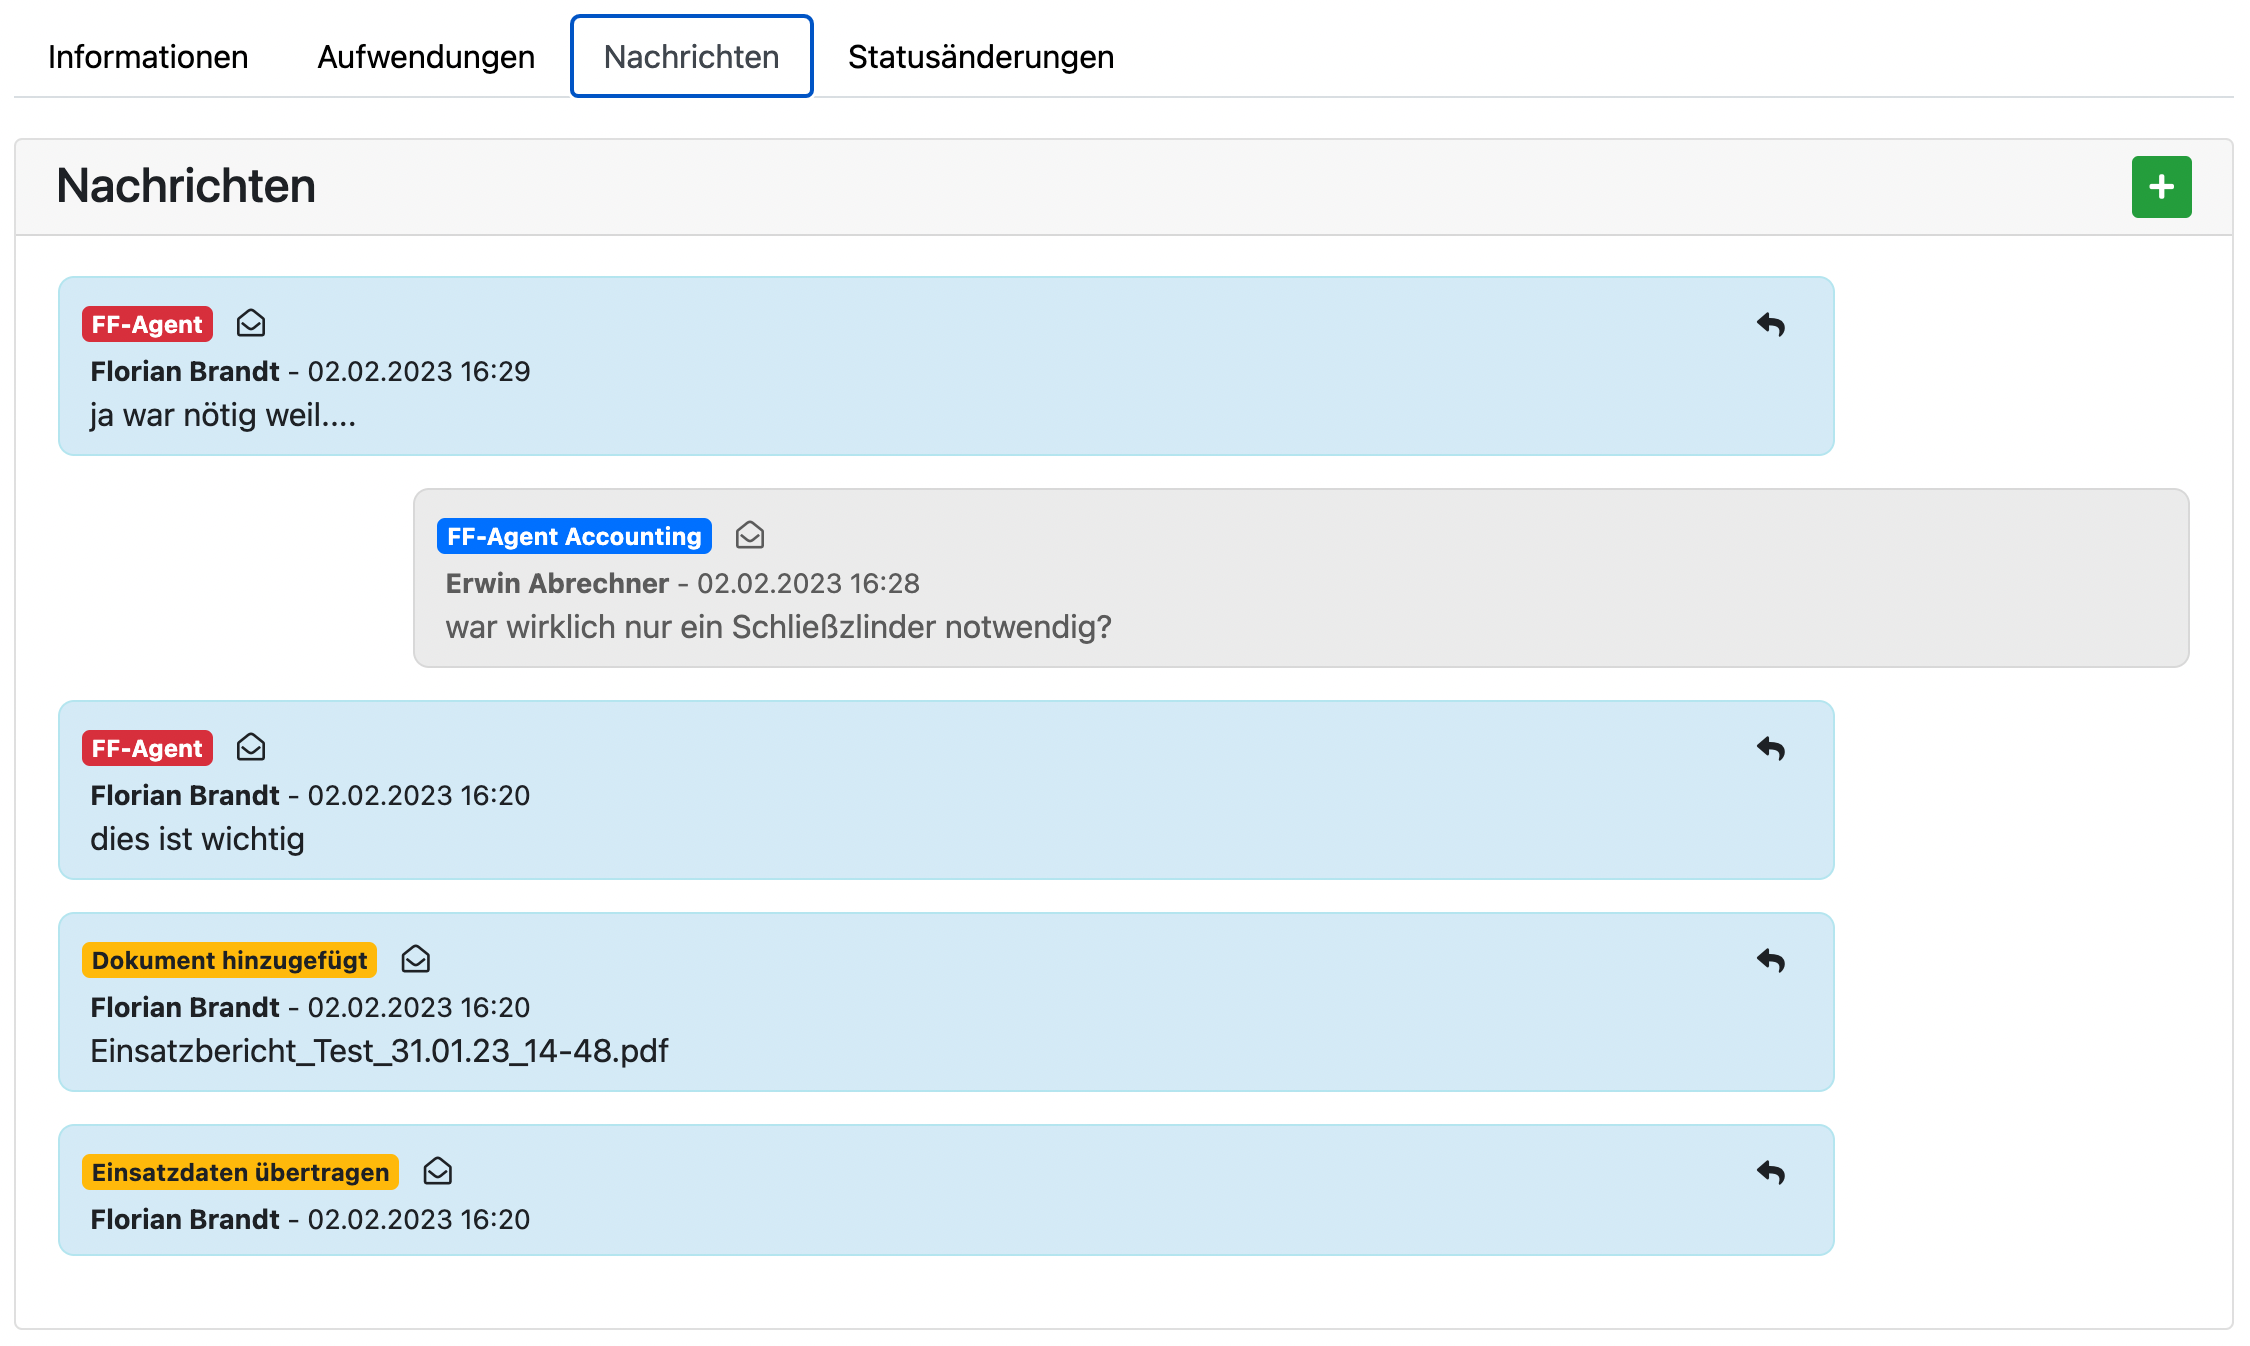
Task: Go to the Statusänderungen tab
Action: pyautogui.click(x=980, y=57)
